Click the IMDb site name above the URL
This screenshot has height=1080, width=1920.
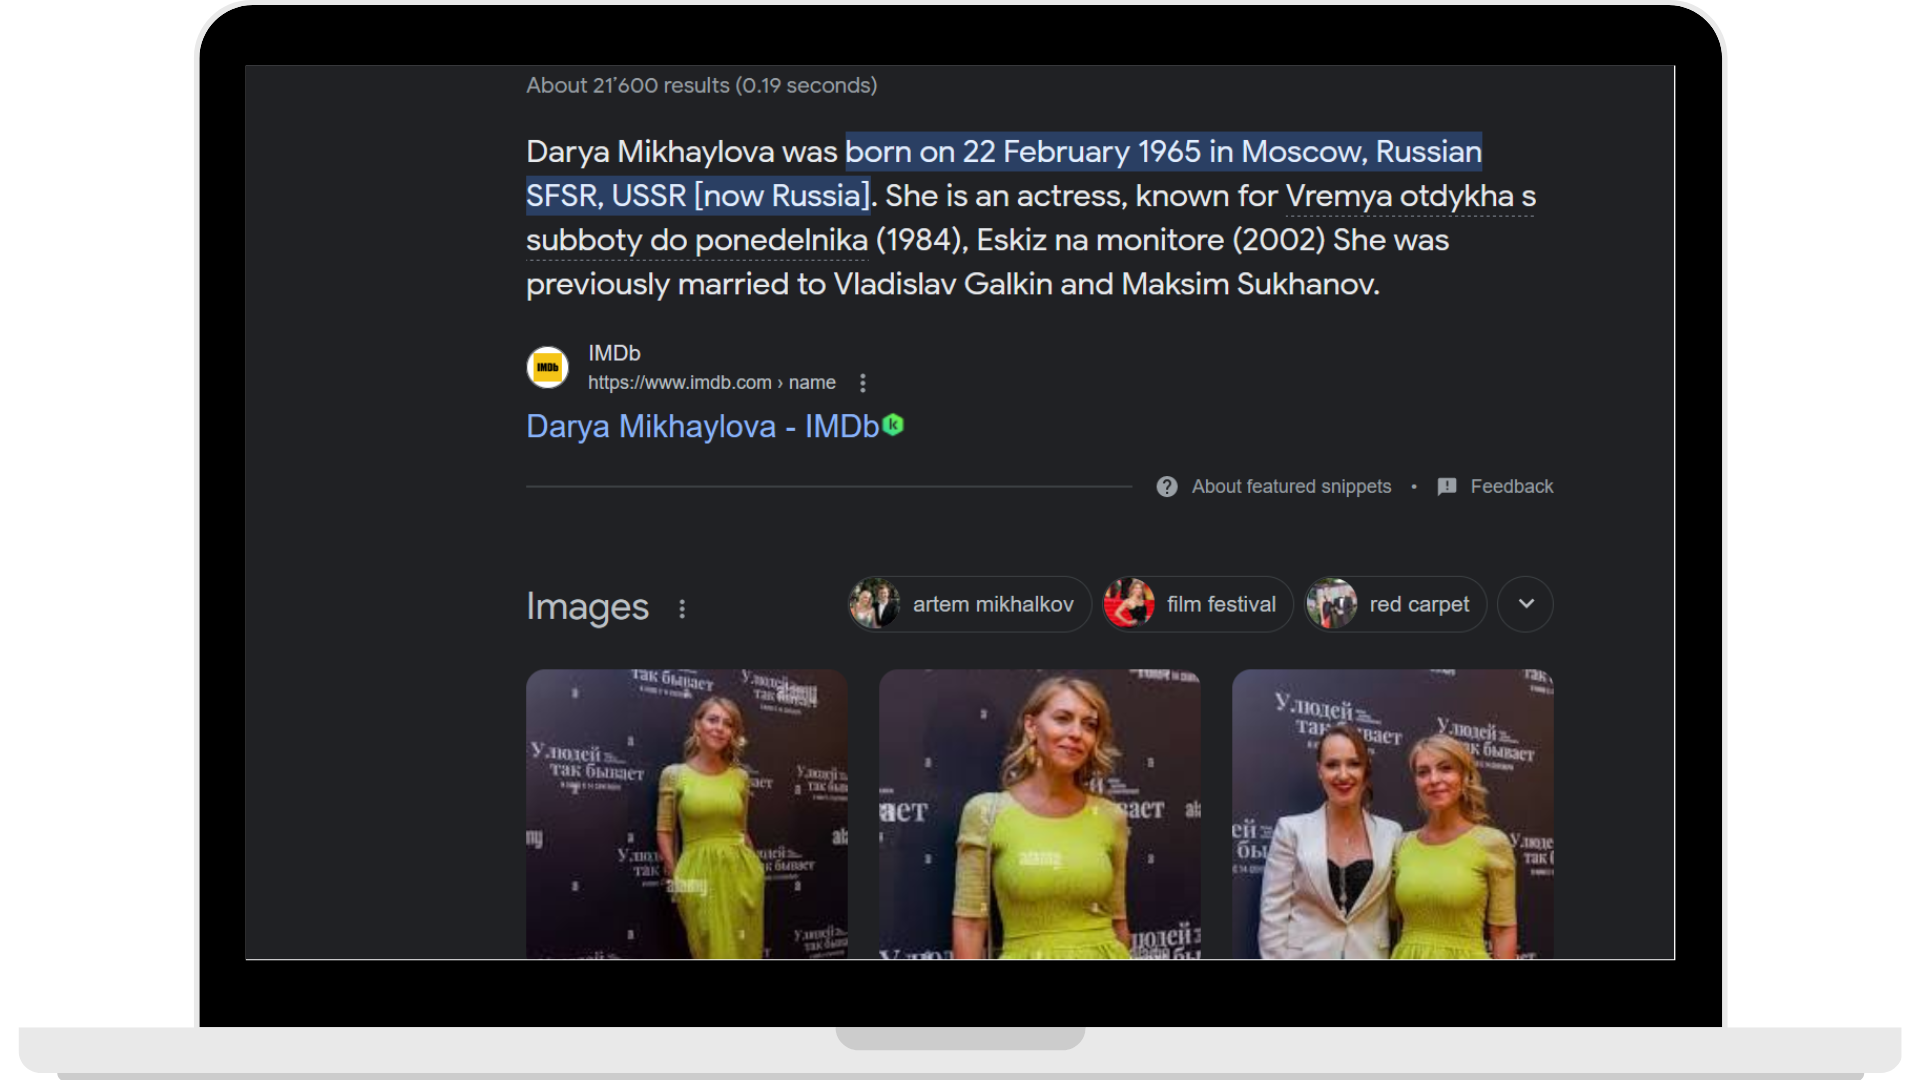(x=614, y=353)
